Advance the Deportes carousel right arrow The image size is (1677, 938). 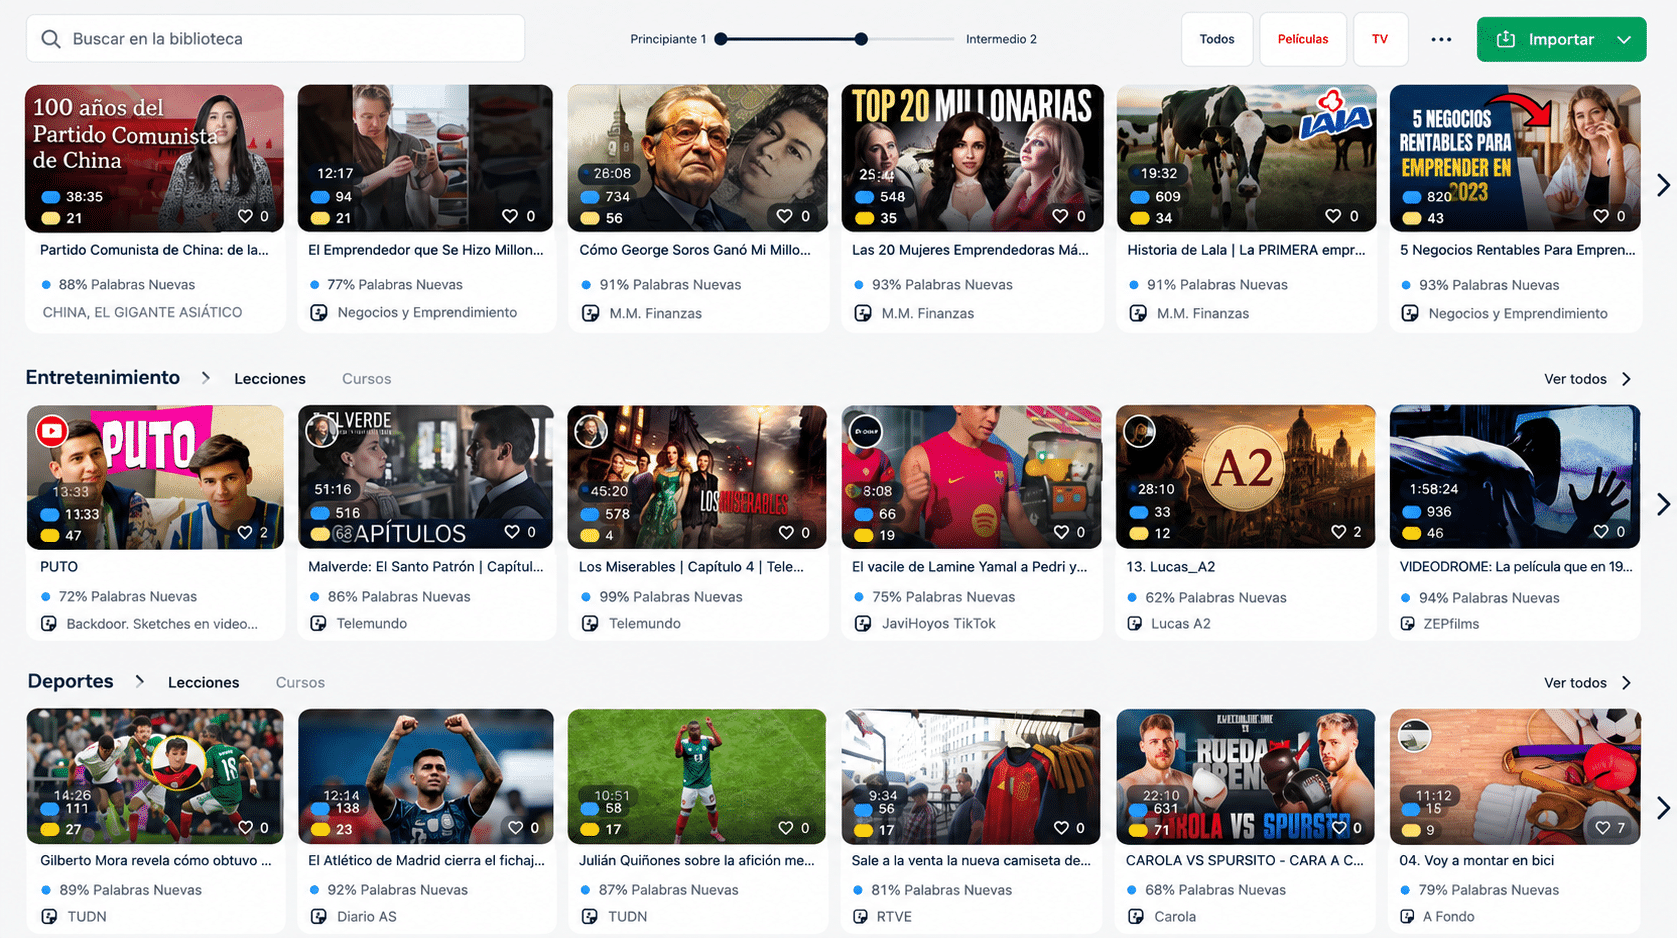1662,807
